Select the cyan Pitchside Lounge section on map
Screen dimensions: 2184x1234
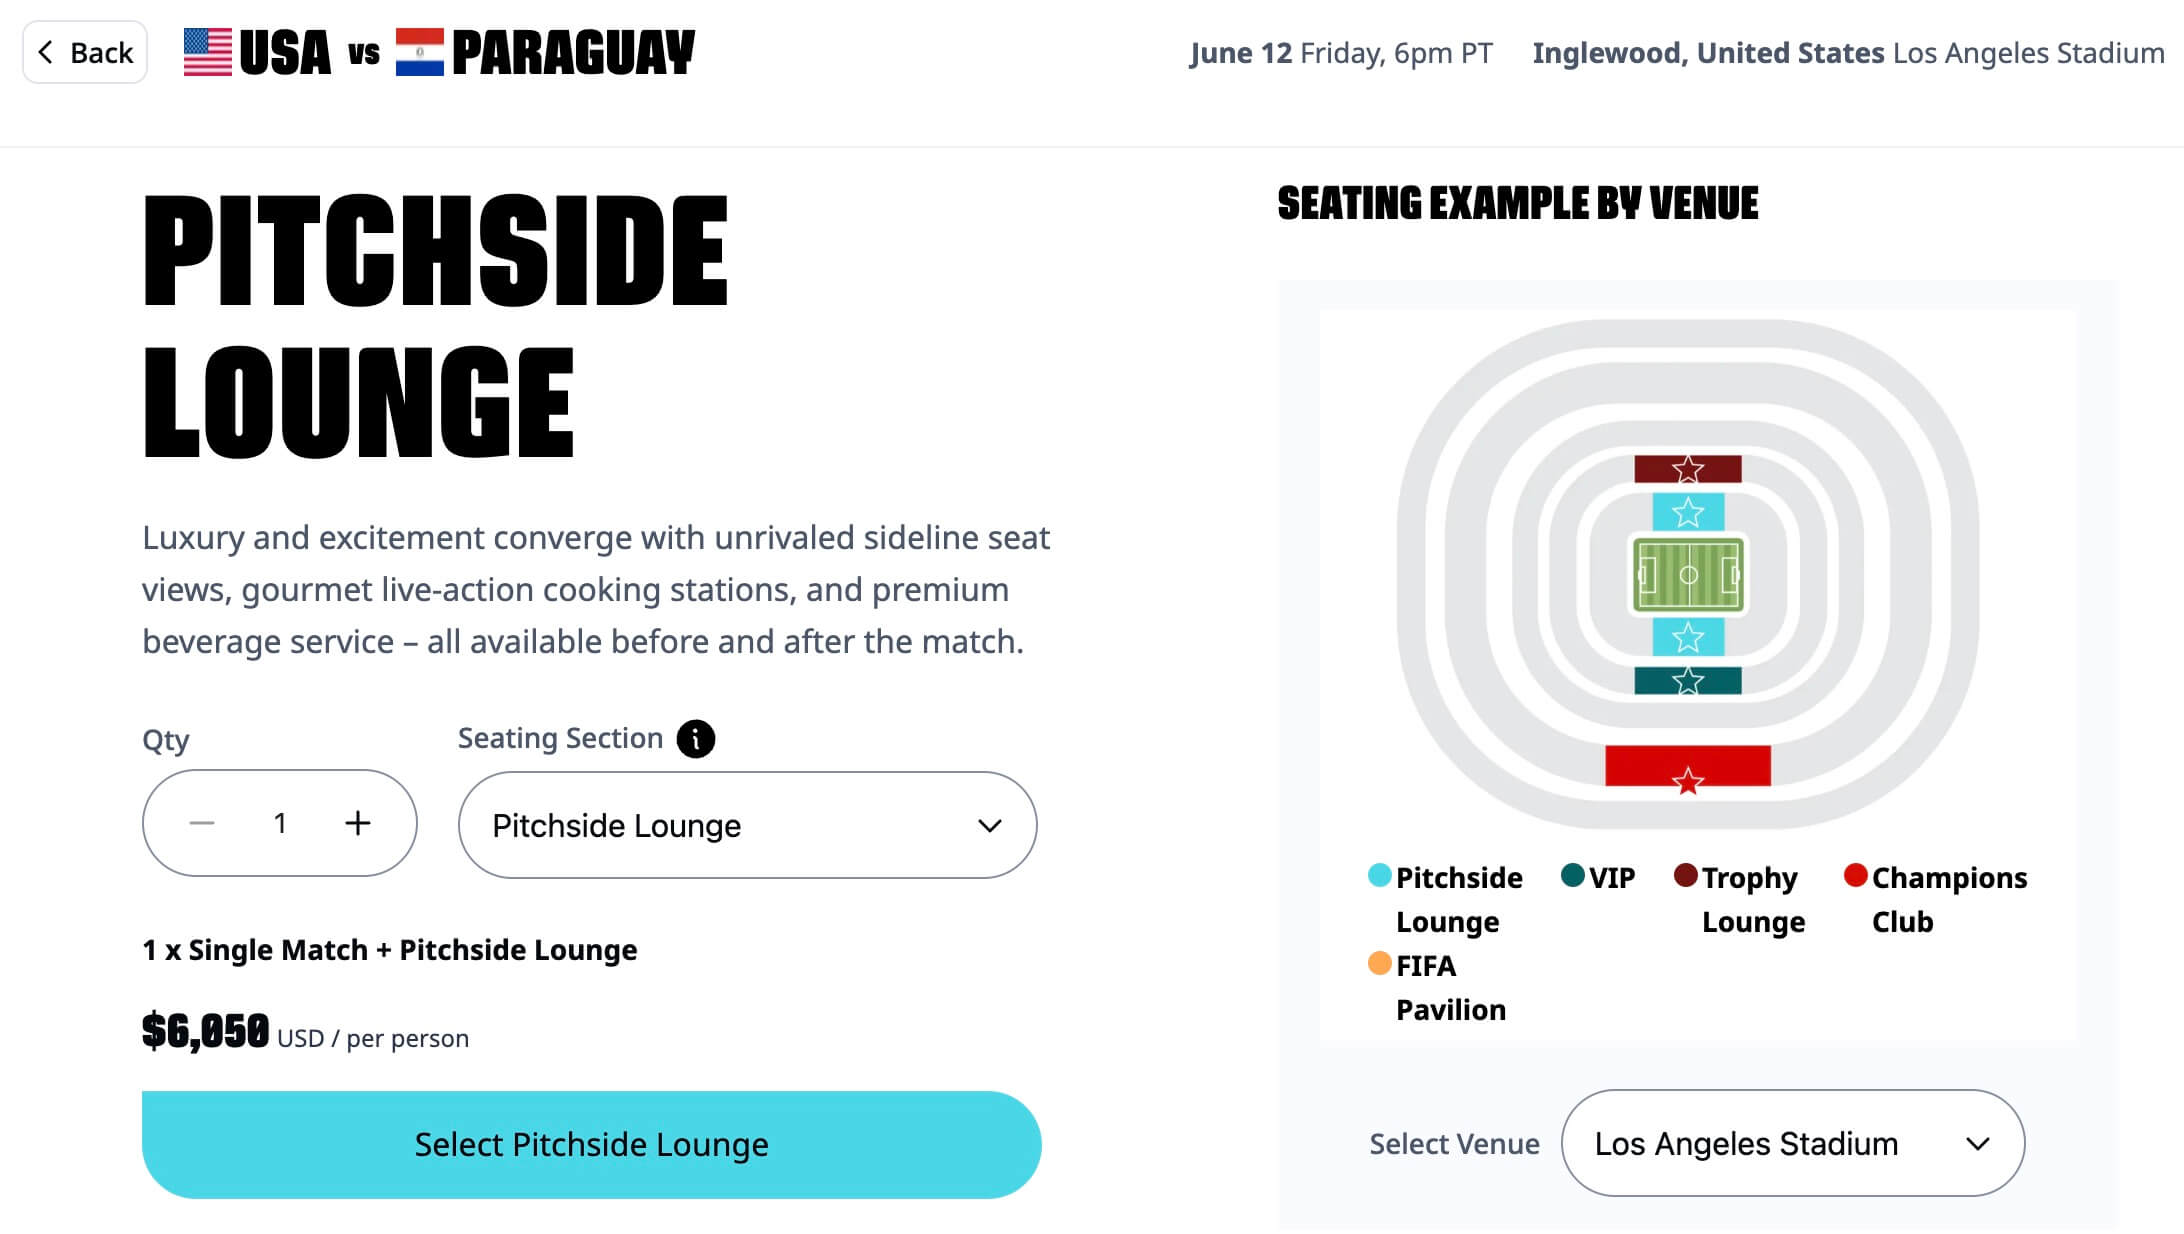point(1690,512)
